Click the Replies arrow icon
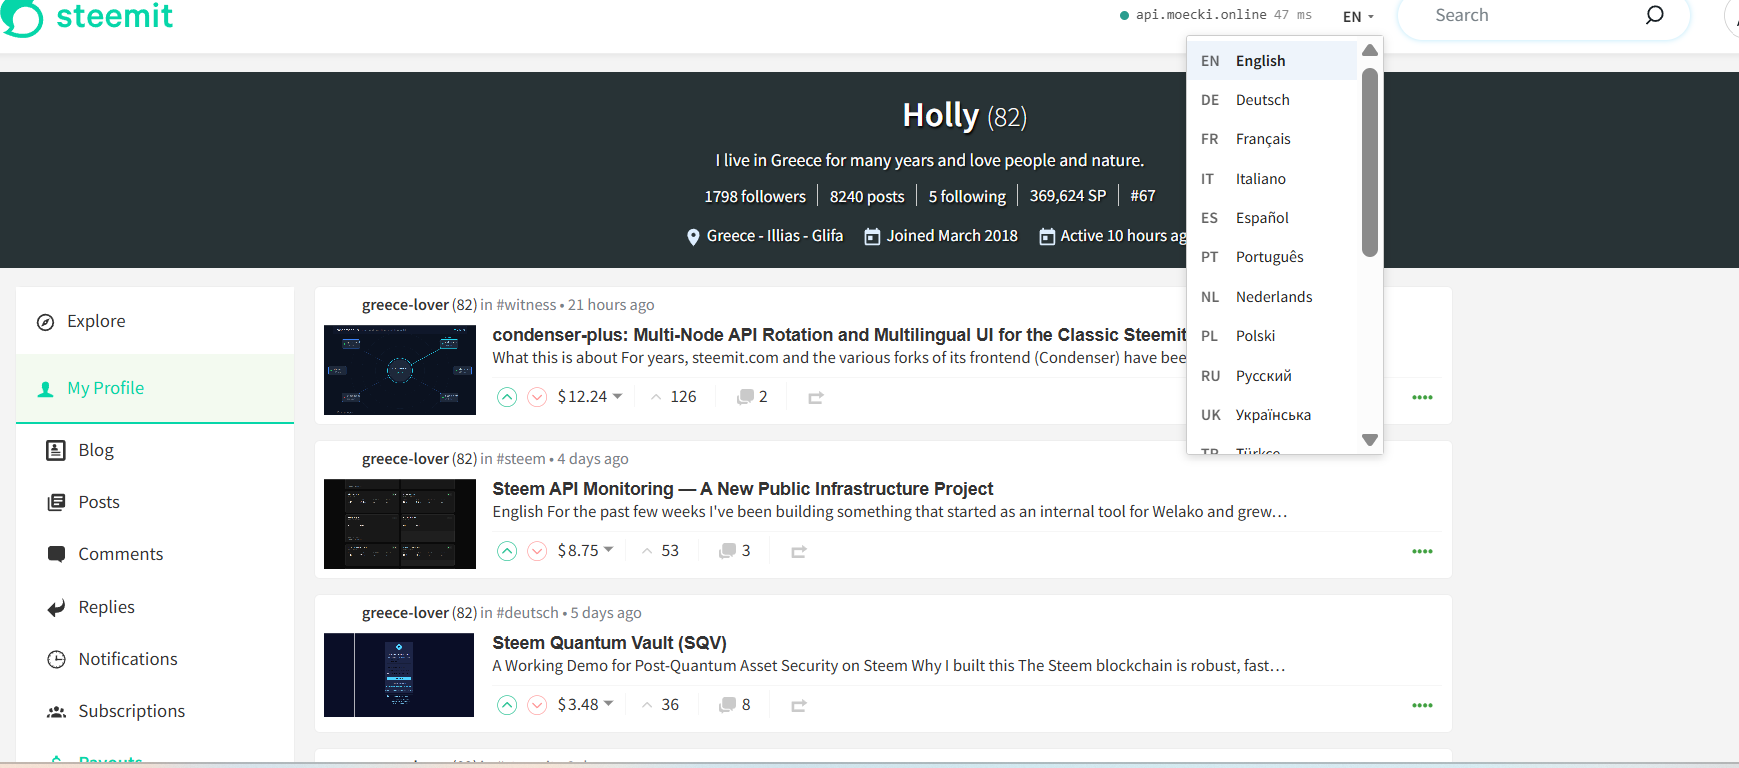This screenshot has width=1739, height=768. point(56,608)
